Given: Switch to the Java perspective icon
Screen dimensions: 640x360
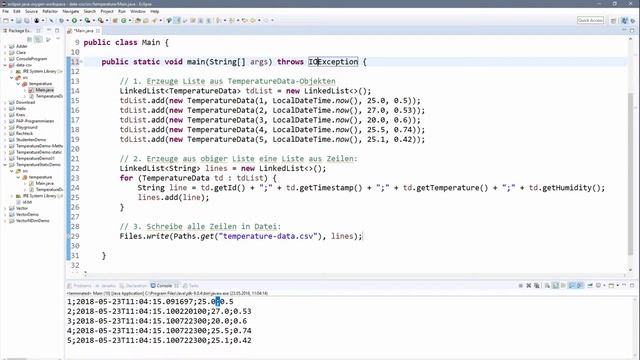Looking at the screenshot, I should (624, 20).
